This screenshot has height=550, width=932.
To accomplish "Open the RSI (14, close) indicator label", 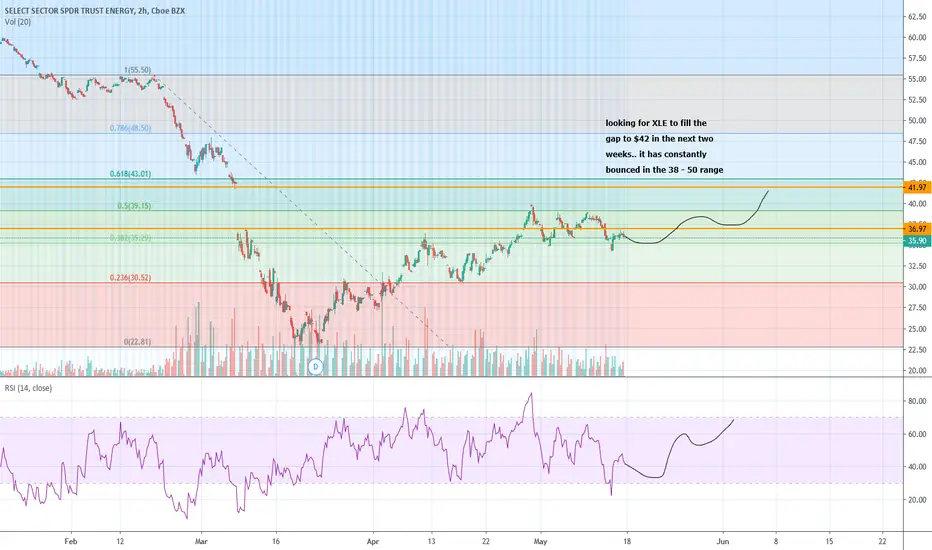I will click(29, 388).
